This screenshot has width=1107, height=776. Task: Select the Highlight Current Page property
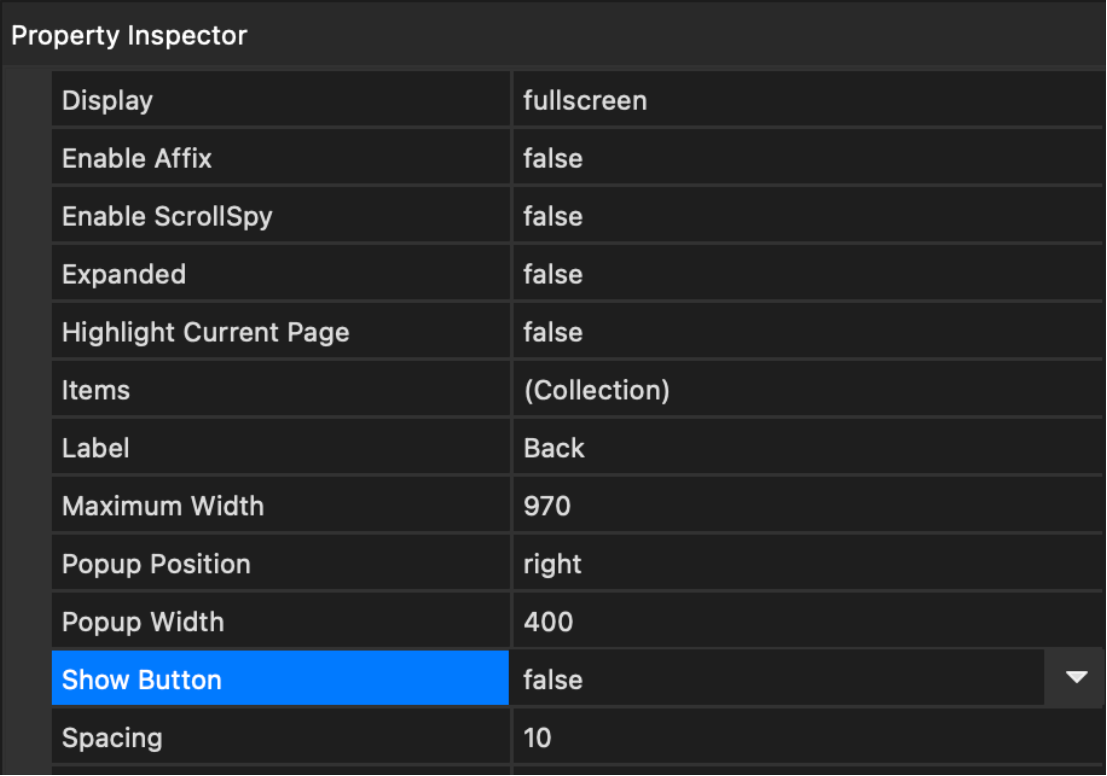(x=205, y=333)
